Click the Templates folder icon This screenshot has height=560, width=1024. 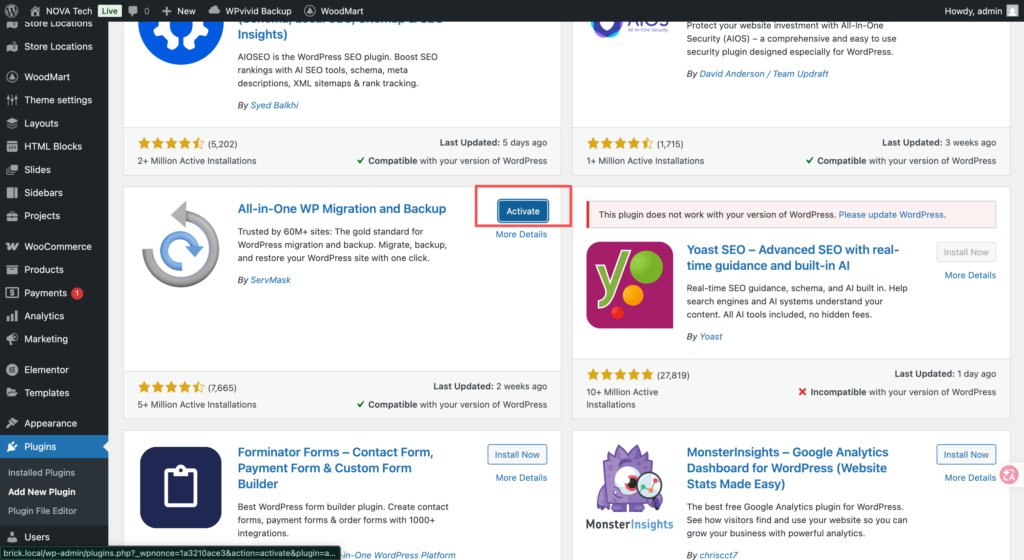click(12, 392)
